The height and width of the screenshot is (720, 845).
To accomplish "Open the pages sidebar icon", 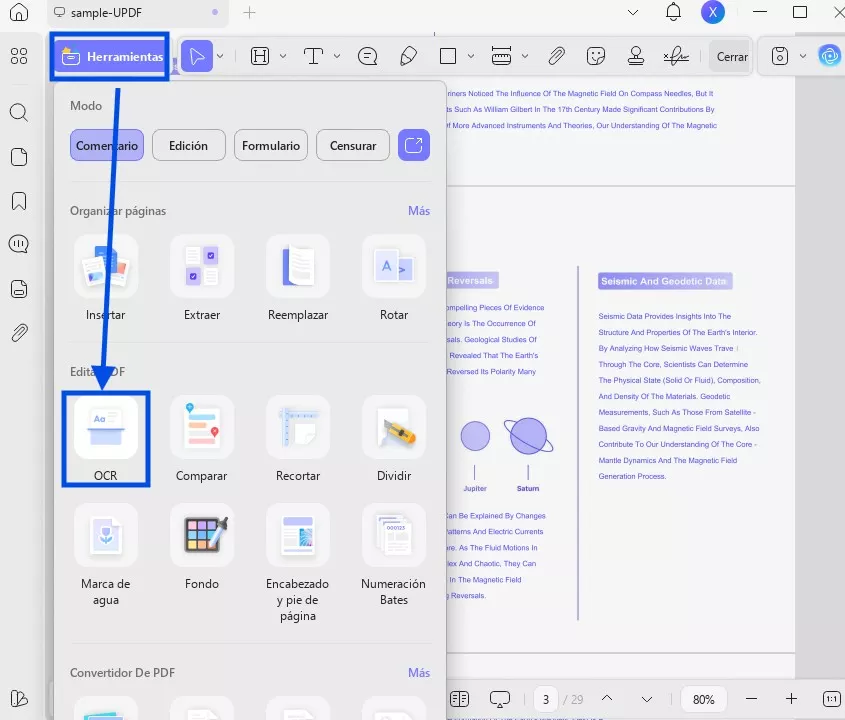I will [x=19, y=157].
